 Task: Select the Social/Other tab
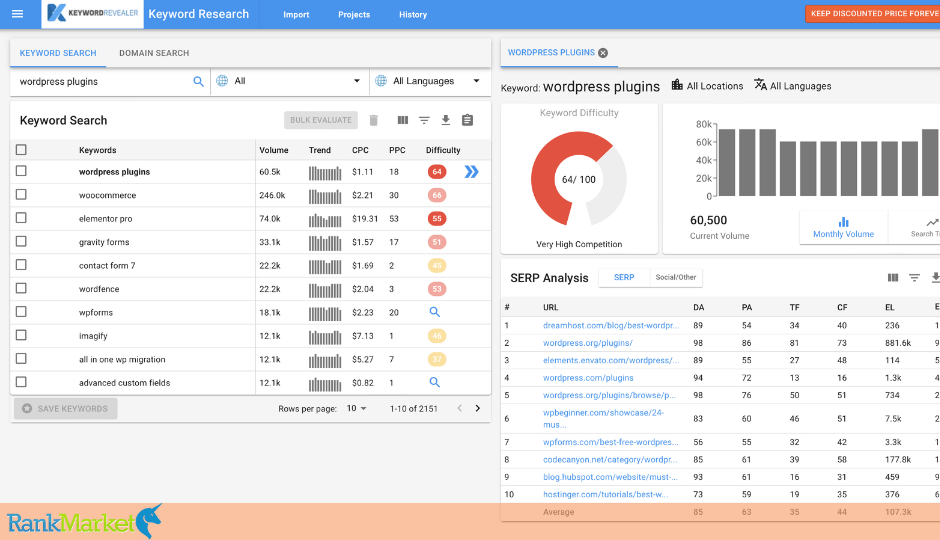[x=676, y=277]
